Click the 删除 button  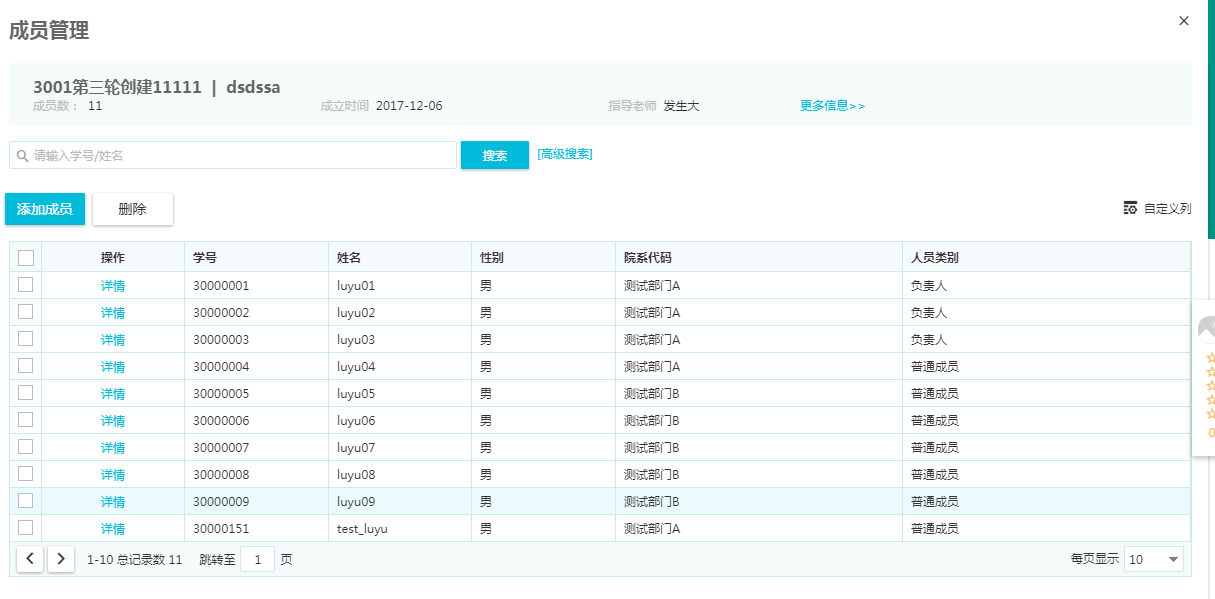click(x=133, y=209)
